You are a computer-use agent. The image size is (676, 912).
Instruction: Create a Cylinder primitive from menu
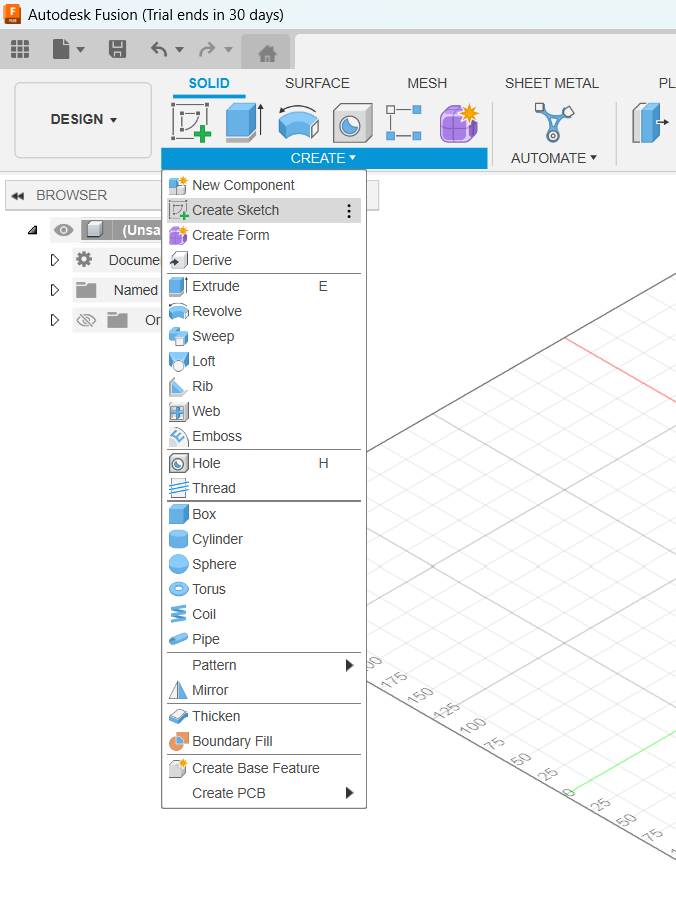[264, 539]
